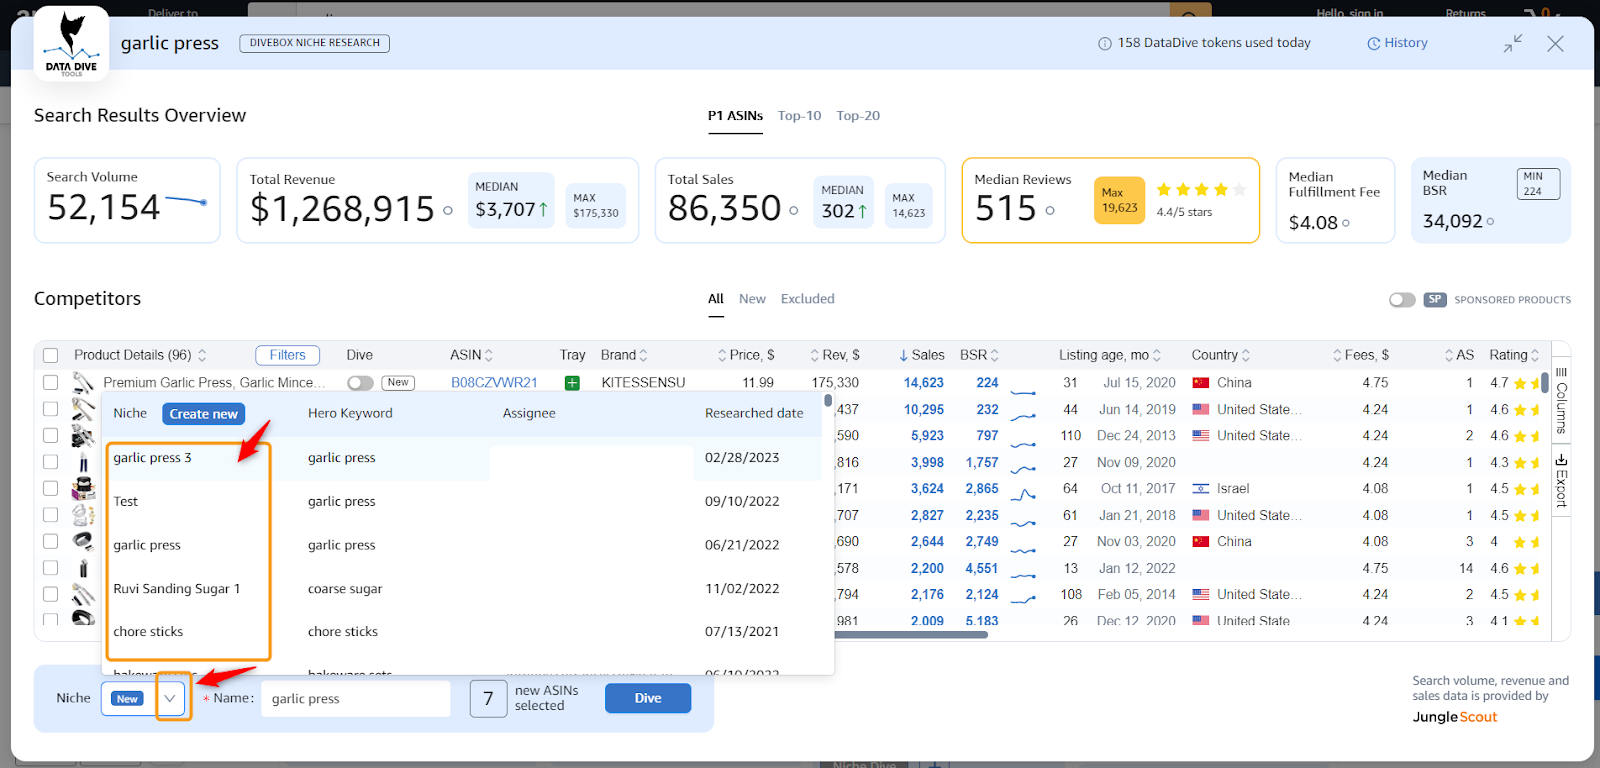The image size is (1600, 768).
Task: Select 'garlic press 3' niche from list
Action: click(x=152, y=458)
